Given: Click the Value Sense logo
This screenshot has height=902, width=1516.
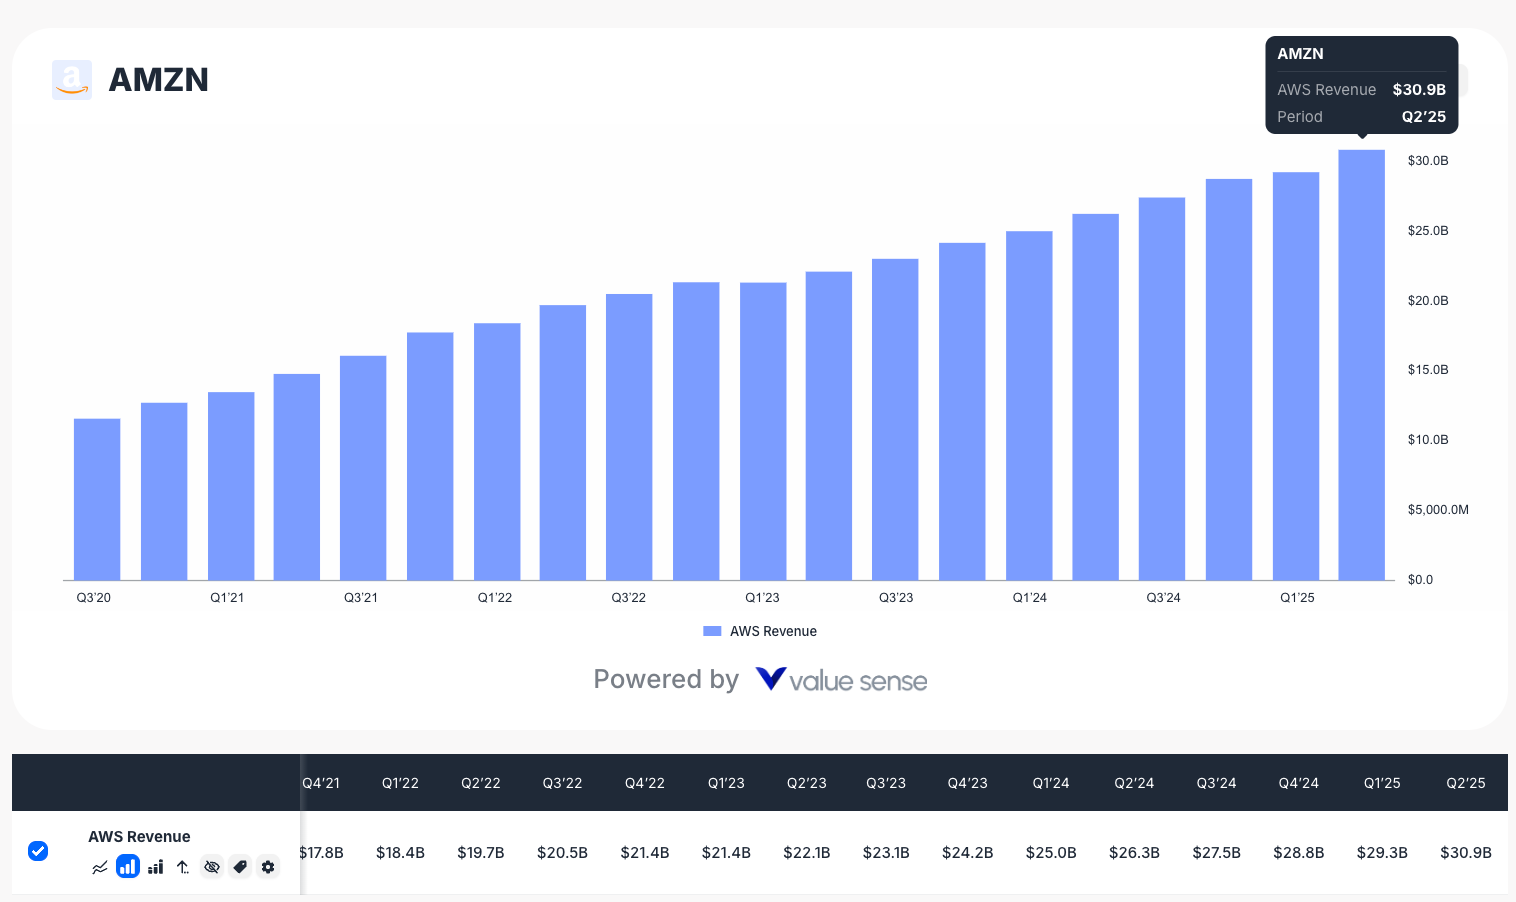Looking at the screenshot, I should tap(841, 679).
